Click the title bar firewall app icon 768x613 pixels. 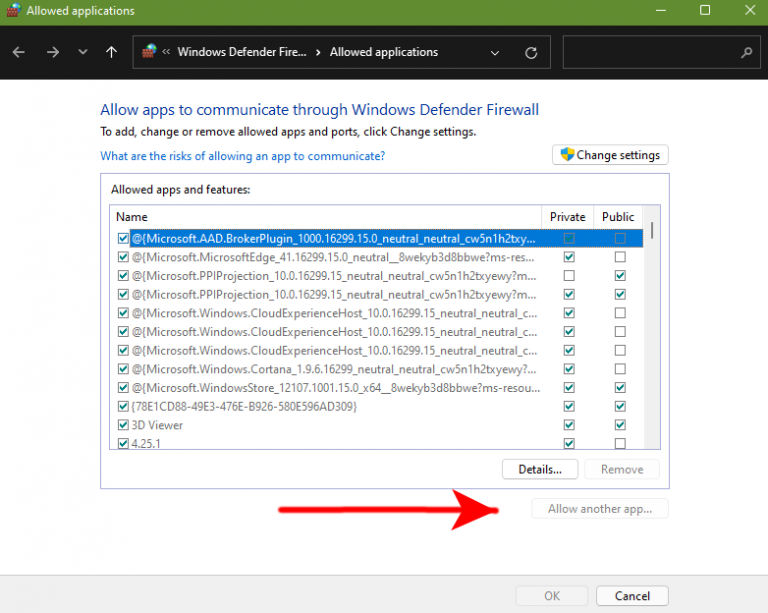(13, 10)
